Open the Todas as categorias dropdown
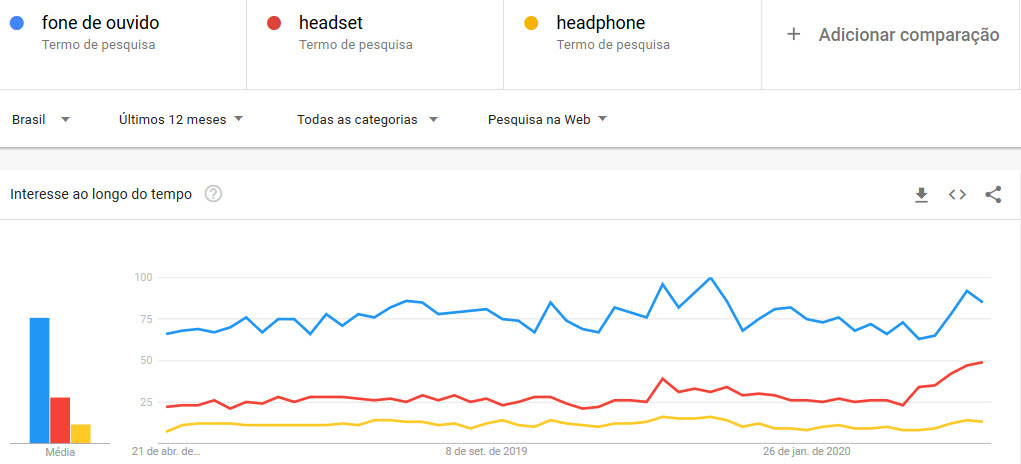1021x464 pixels. [x=367, y=120]
